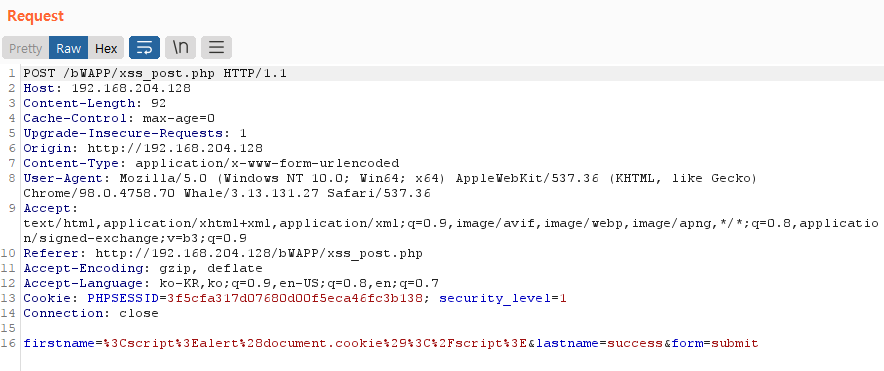Click the form=submit parameter

click(715, 343)
